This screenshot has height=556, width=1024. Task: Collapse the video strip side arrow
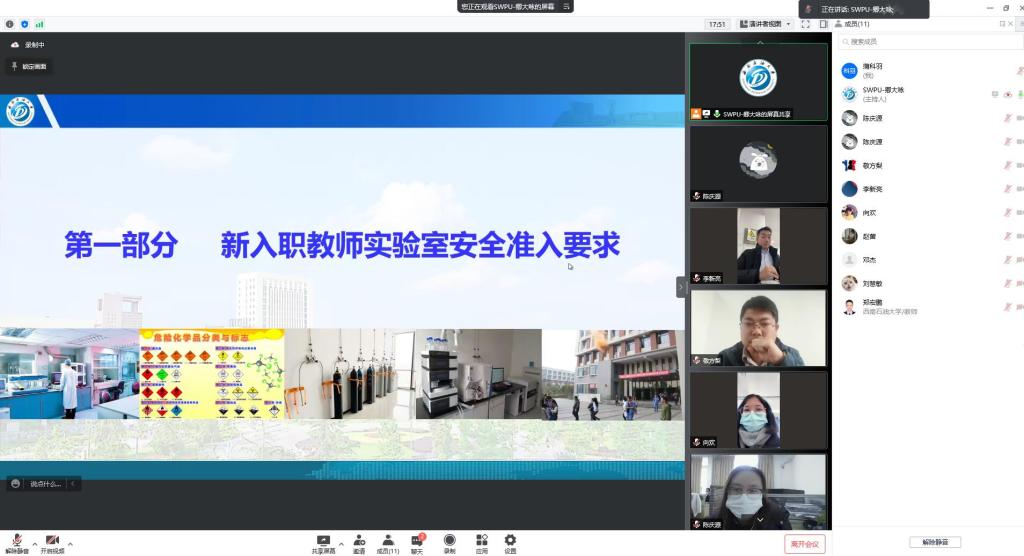pyautogui.click(x=681, y=287)
